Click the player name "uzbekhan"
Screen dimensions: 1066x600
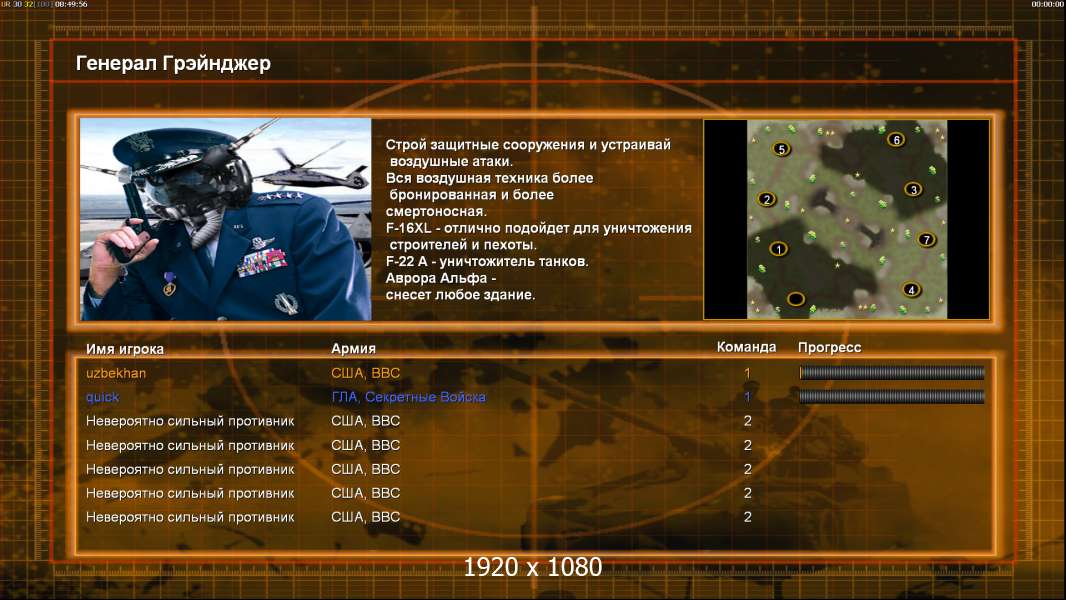116,373
